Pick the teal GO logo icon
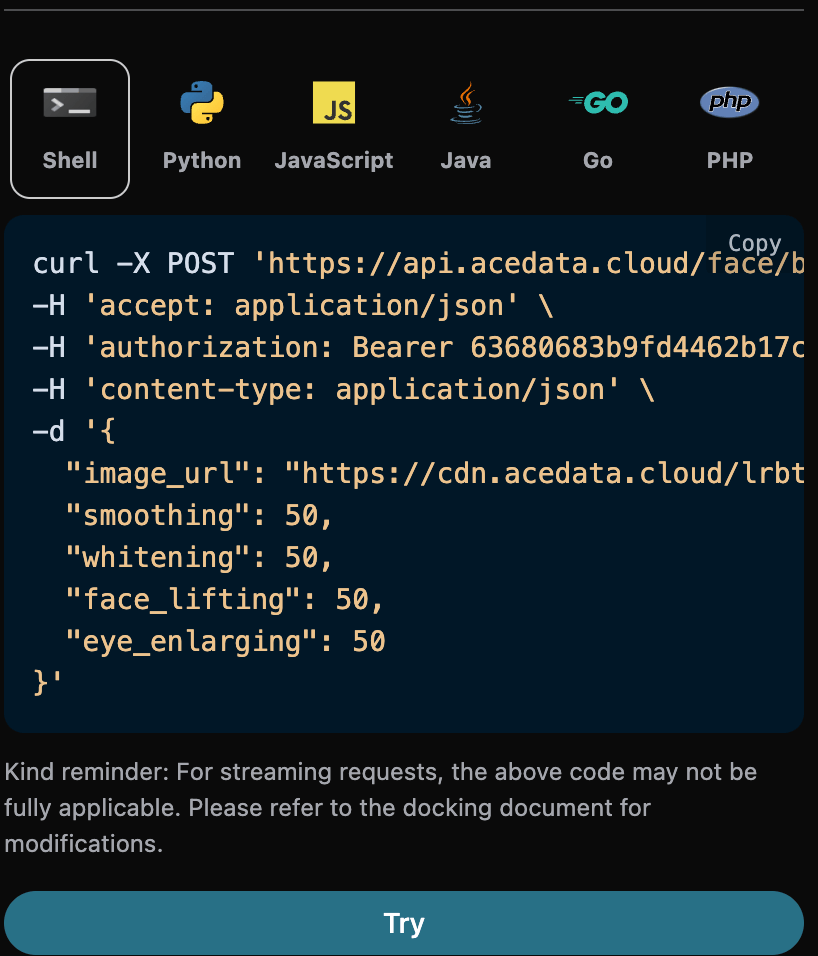818x956 pixels. (598, 102)
